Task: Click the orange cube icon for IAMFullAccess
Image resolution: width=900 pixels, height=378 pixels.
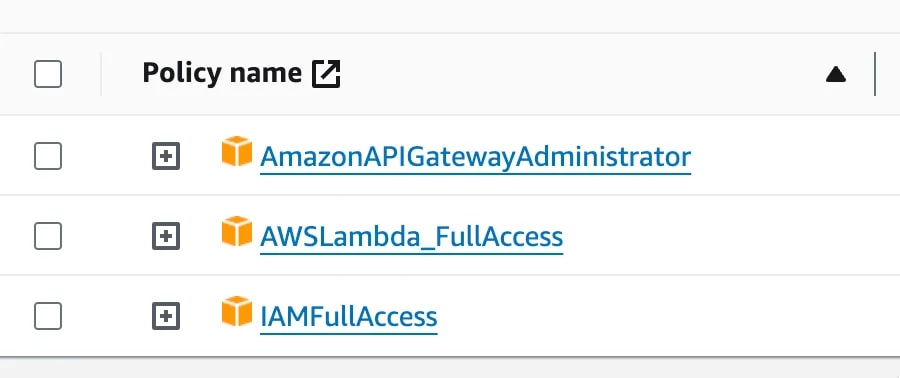Action: [x=237, y=311]
